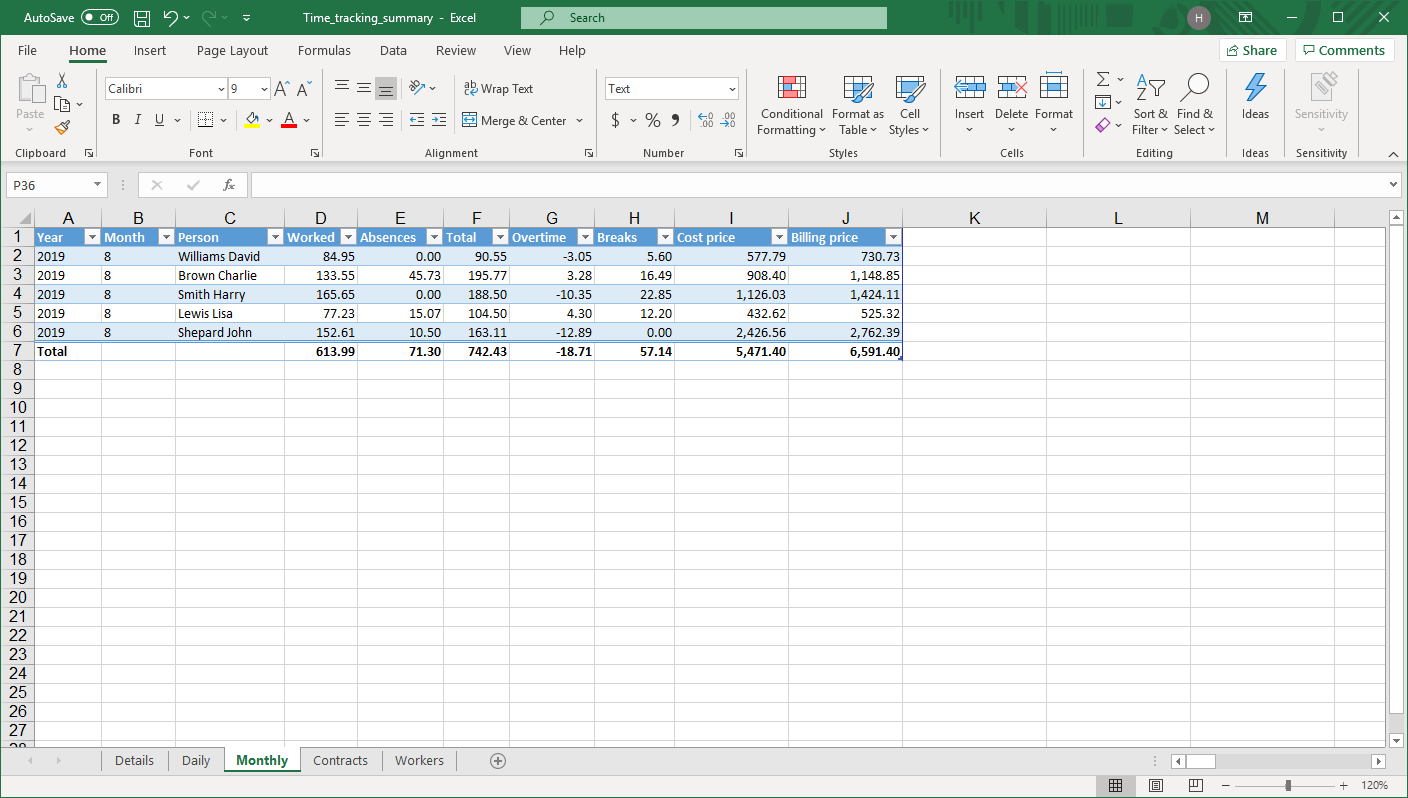This screenshot has width=1408, height=798.
Task: Add a new sheet with plus icon
Action: click(x=498, y=761)
